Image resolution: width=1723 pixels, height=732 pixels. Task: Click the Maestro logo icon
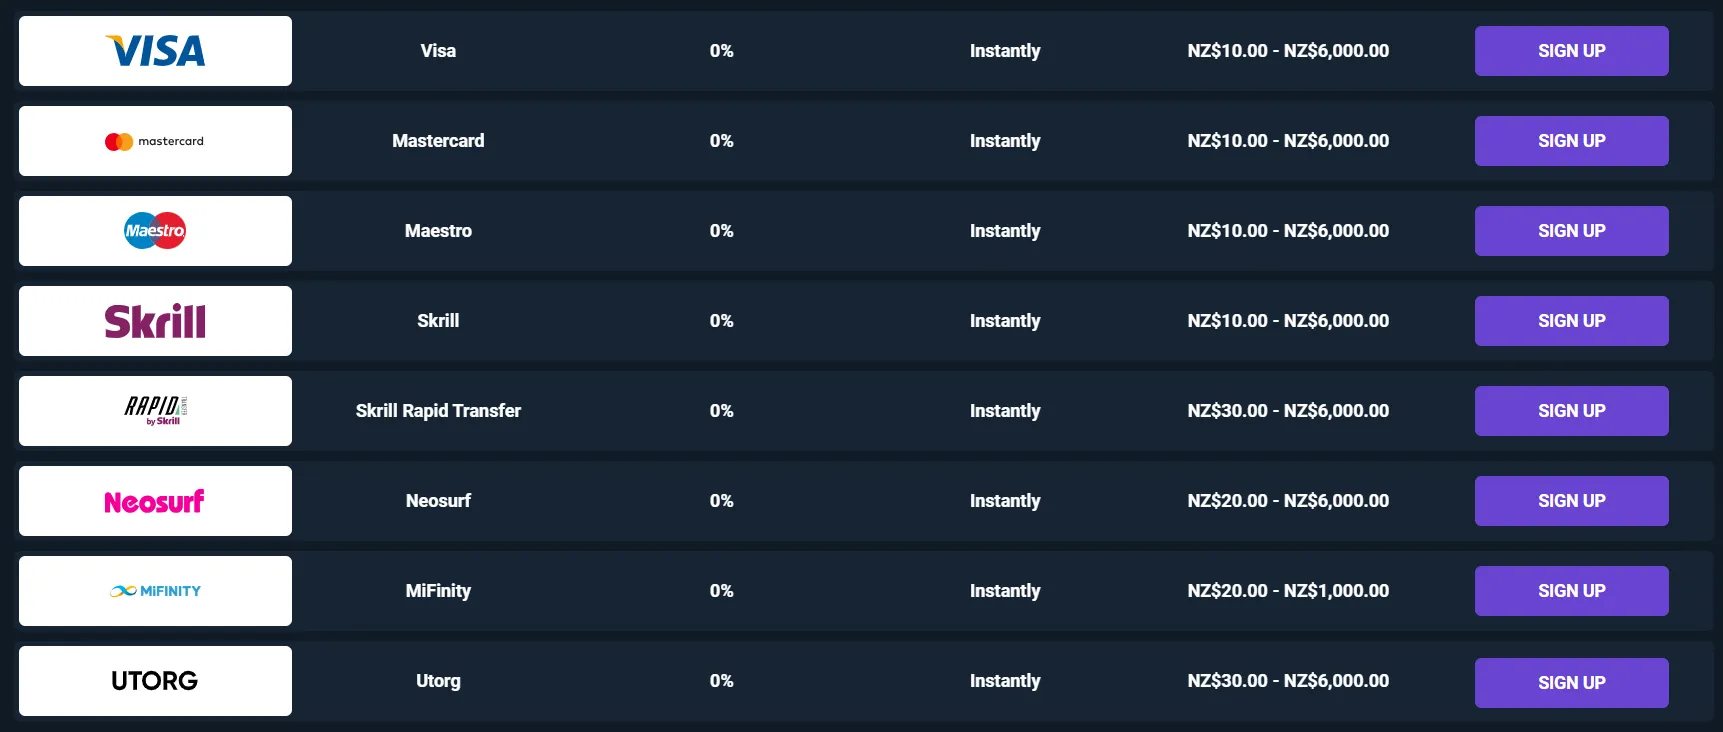coord(155,231)
